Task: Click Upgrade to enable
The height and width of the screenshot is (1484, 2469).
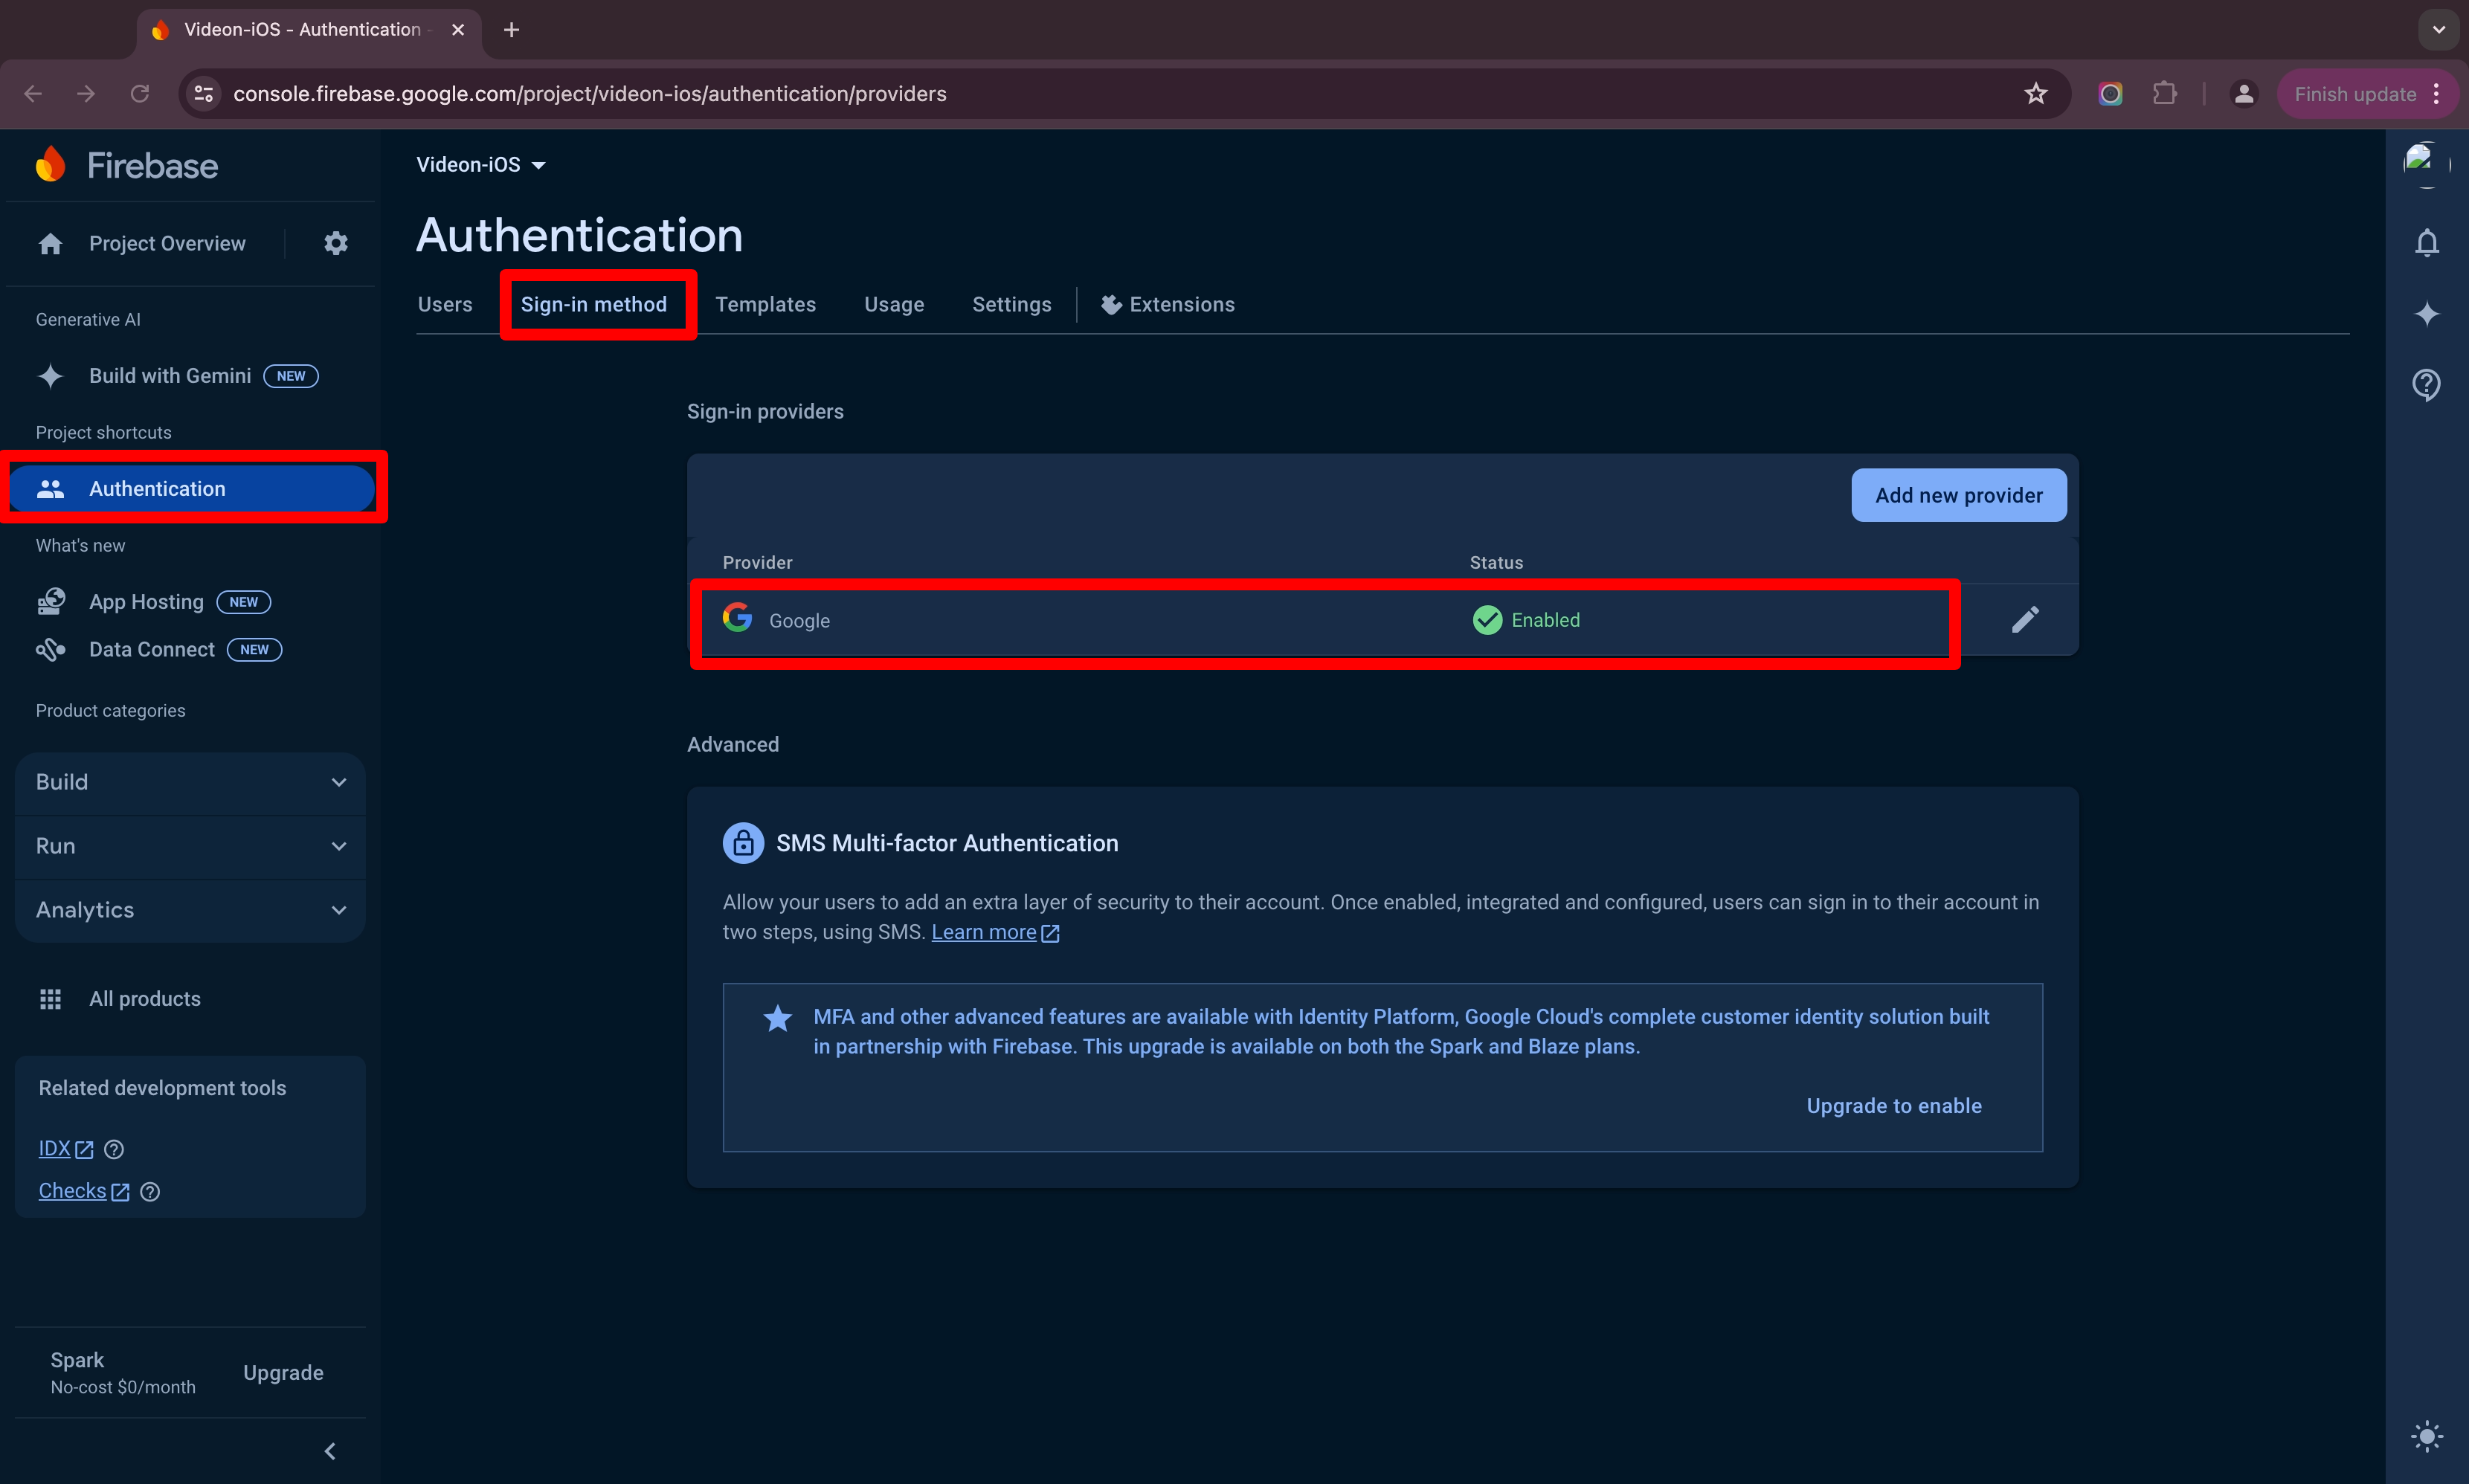Action: click(x=1893, y=1105)
